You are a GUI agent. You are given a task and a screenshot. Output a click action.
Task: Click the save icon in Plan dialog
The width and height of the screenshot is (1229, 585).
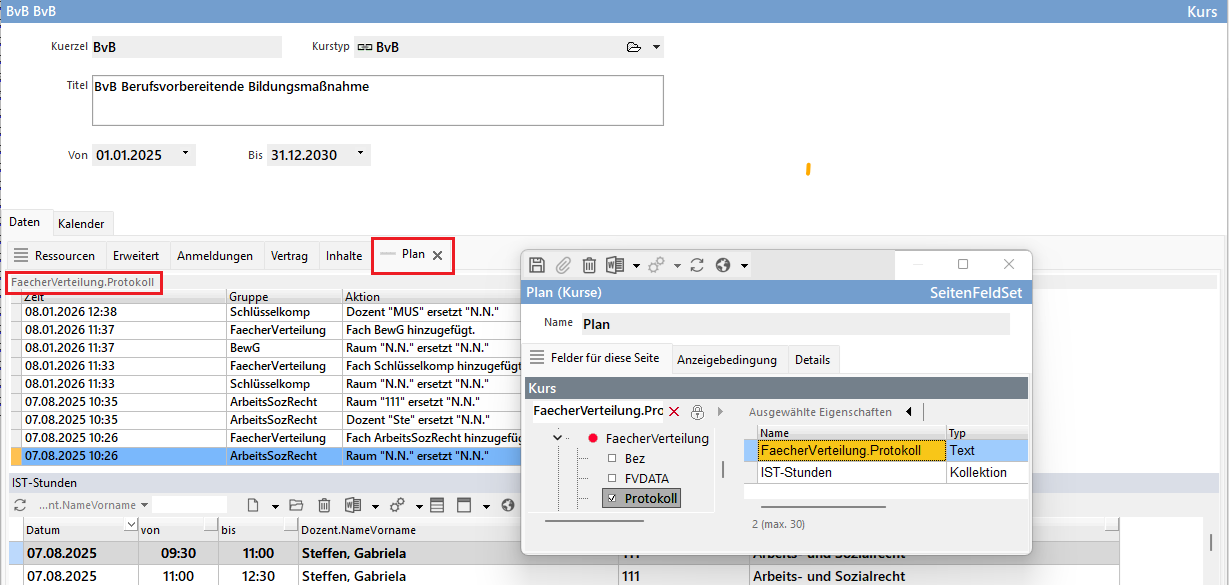tap(537, 265)
